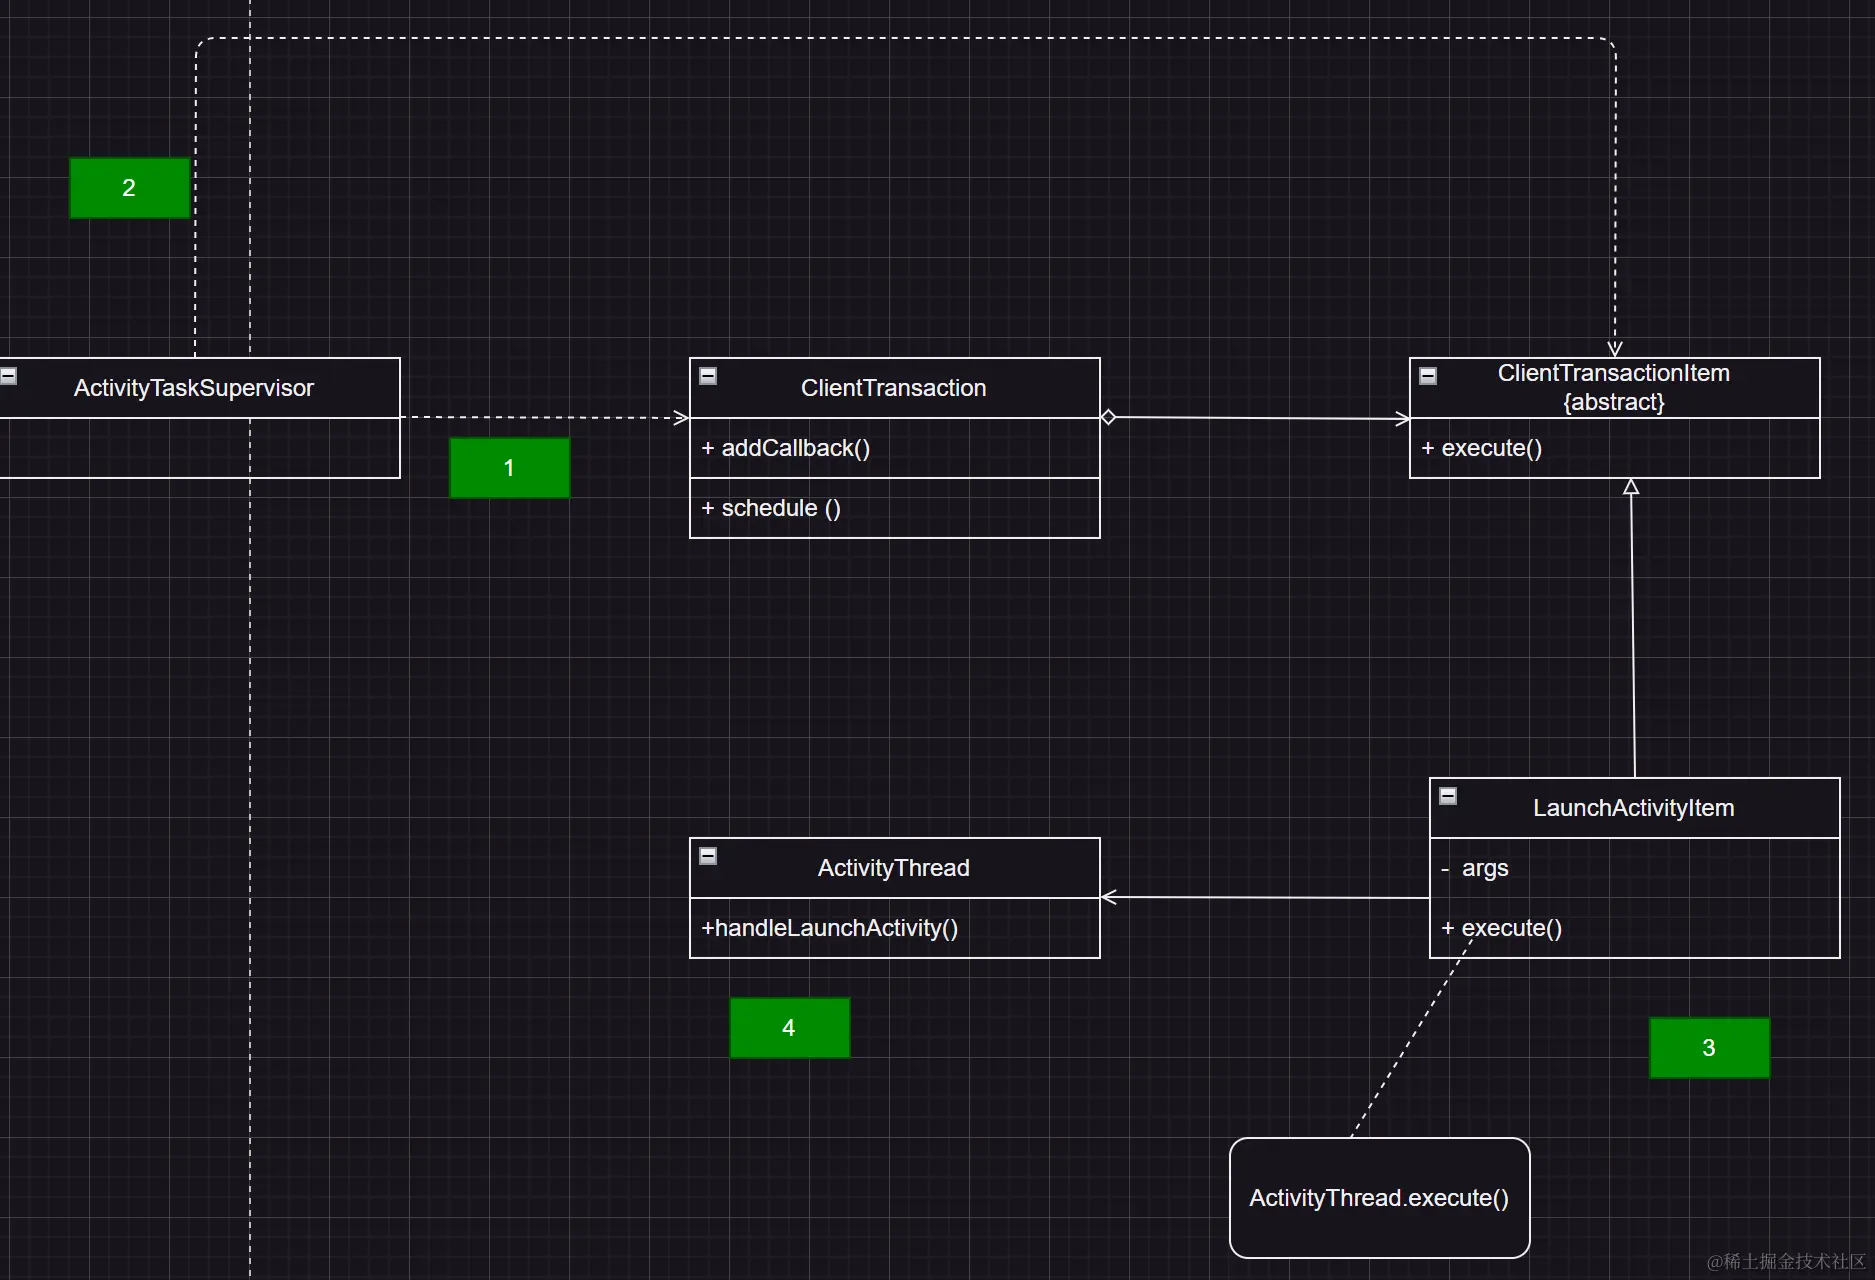Image resolution: width=1875 pixels, height=1280 pixels.
Task: Select the ClientTransaction class title
Action: 894,388
